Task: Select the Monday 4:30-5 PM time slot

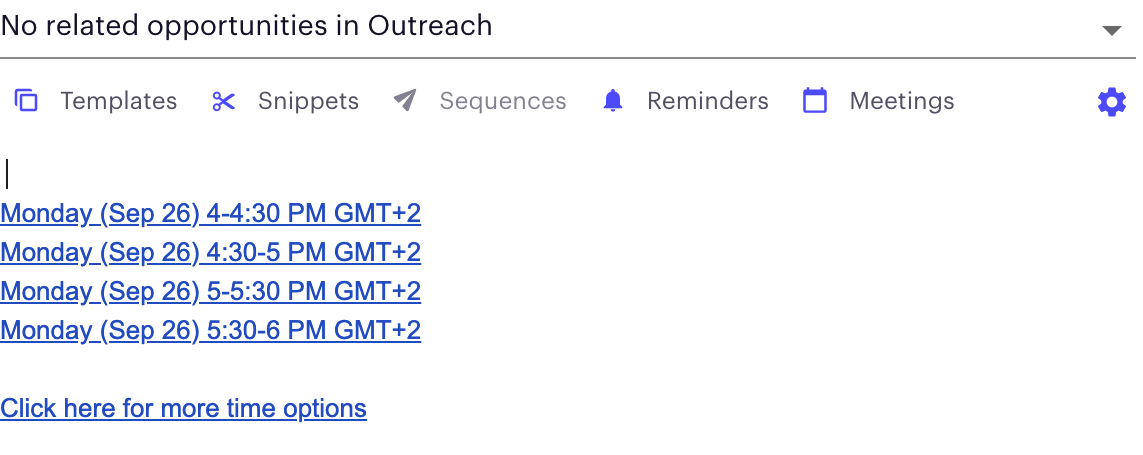Action: click(x=211, y=252)
